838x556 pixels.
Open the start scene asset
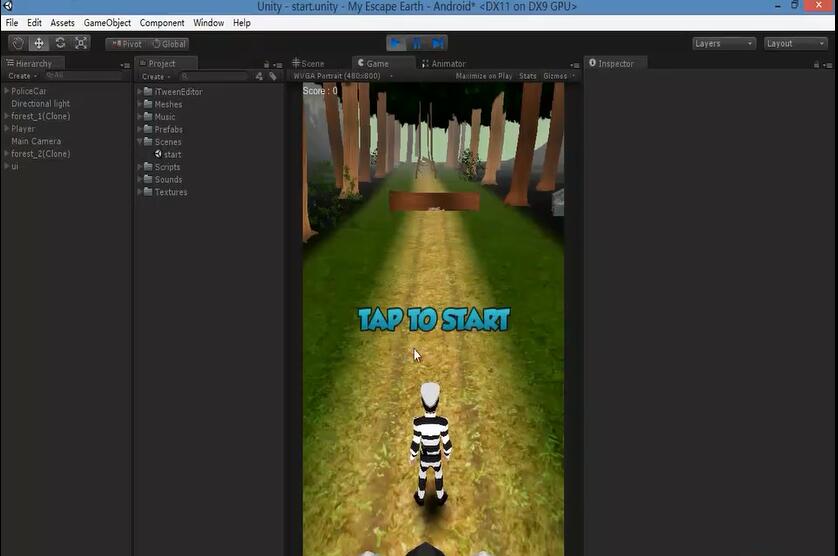pyautogui.click(x=172, y=155)
